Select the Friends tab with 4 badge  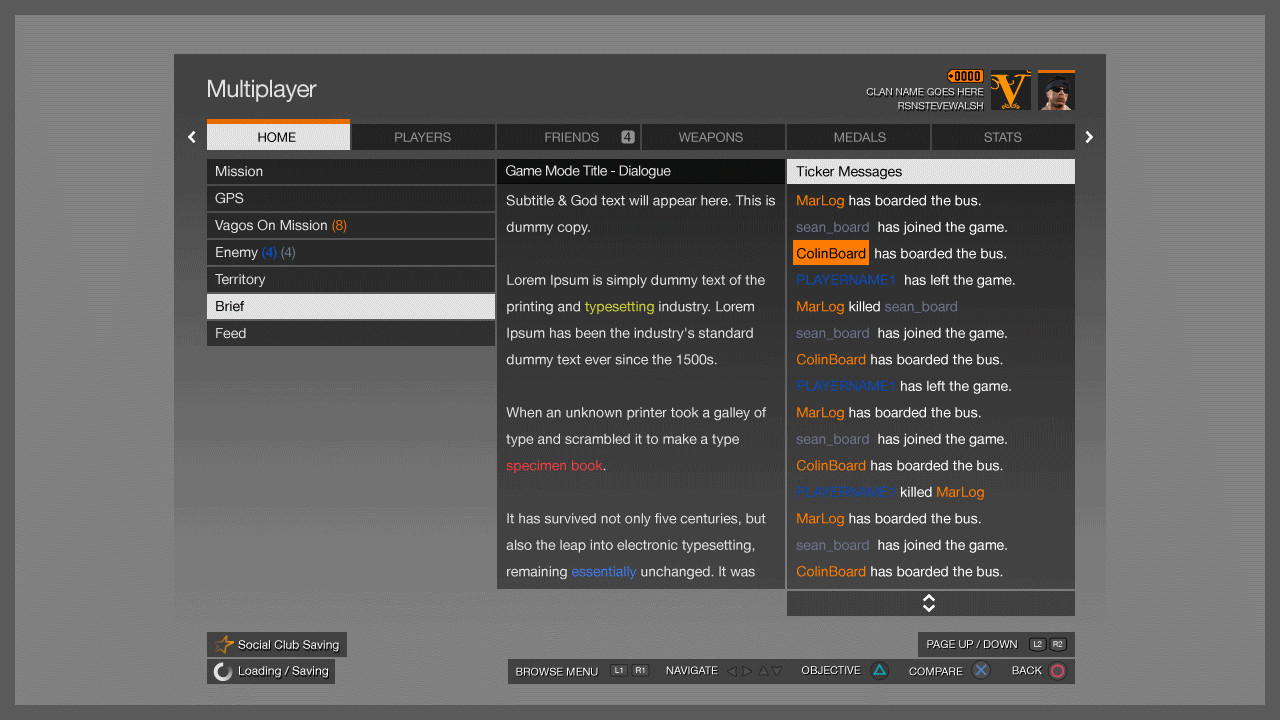(568, 137)
